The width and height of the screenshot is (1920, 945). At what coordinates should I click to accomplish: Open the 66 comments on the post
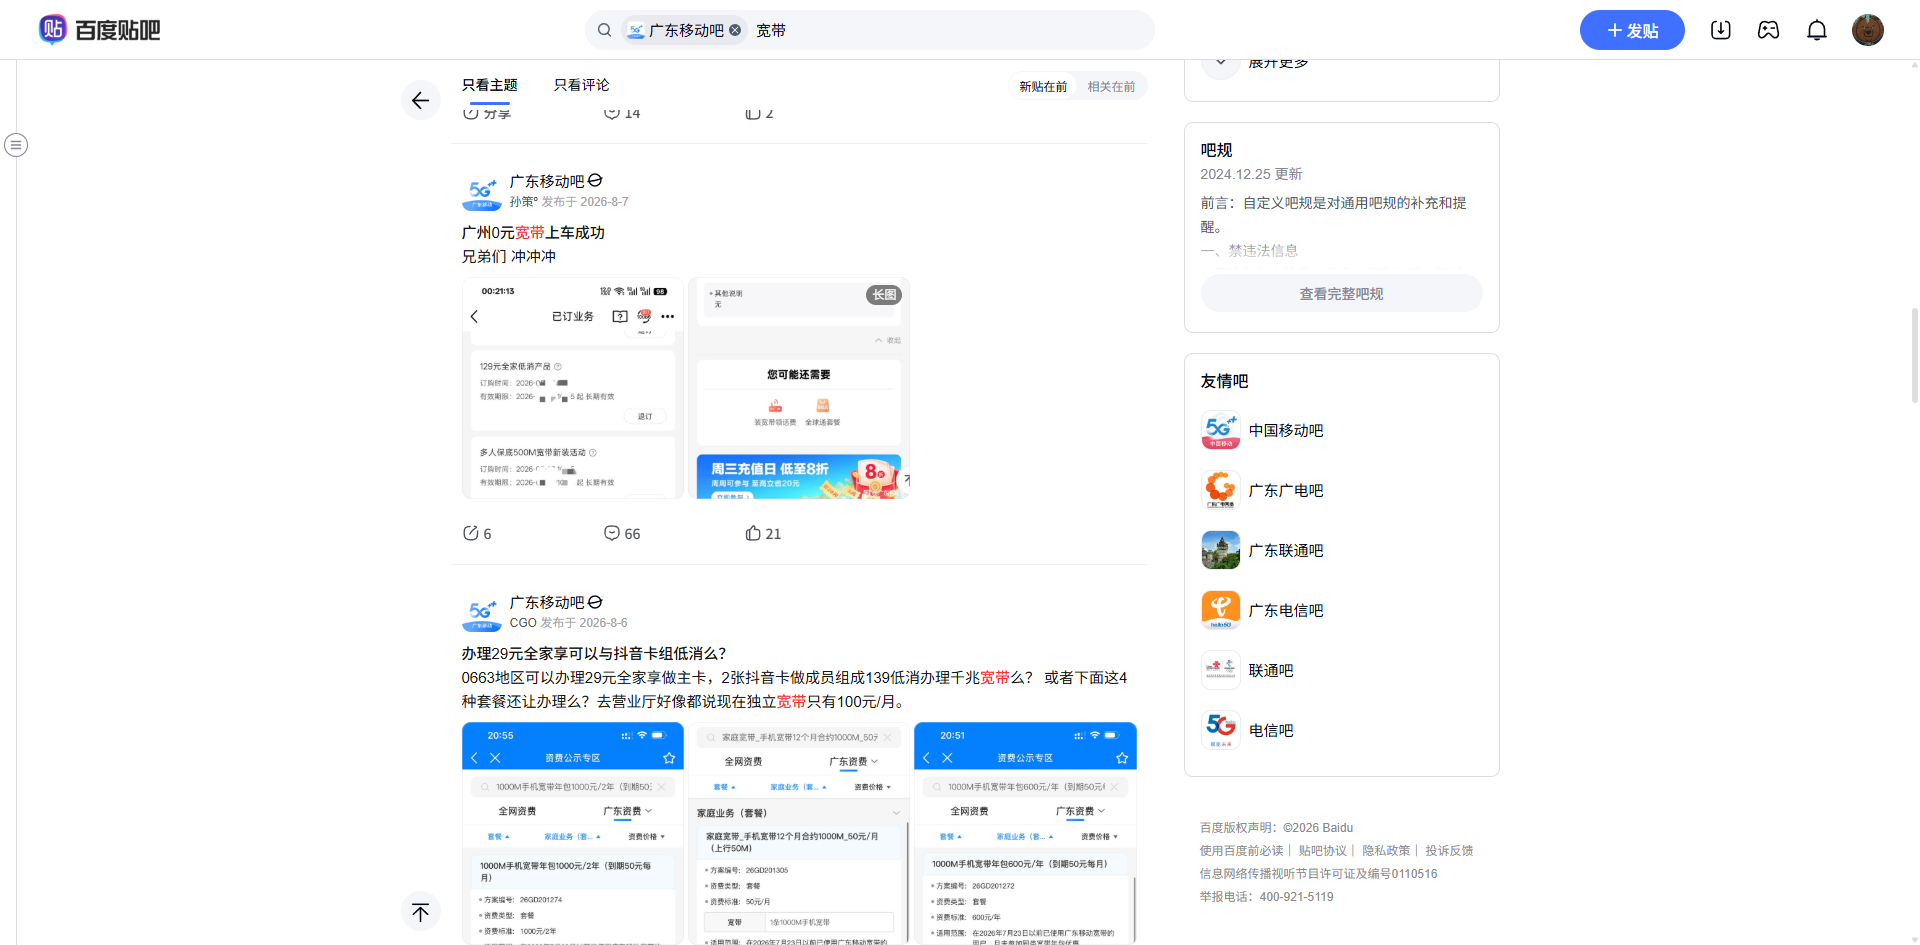pos(622,534)
